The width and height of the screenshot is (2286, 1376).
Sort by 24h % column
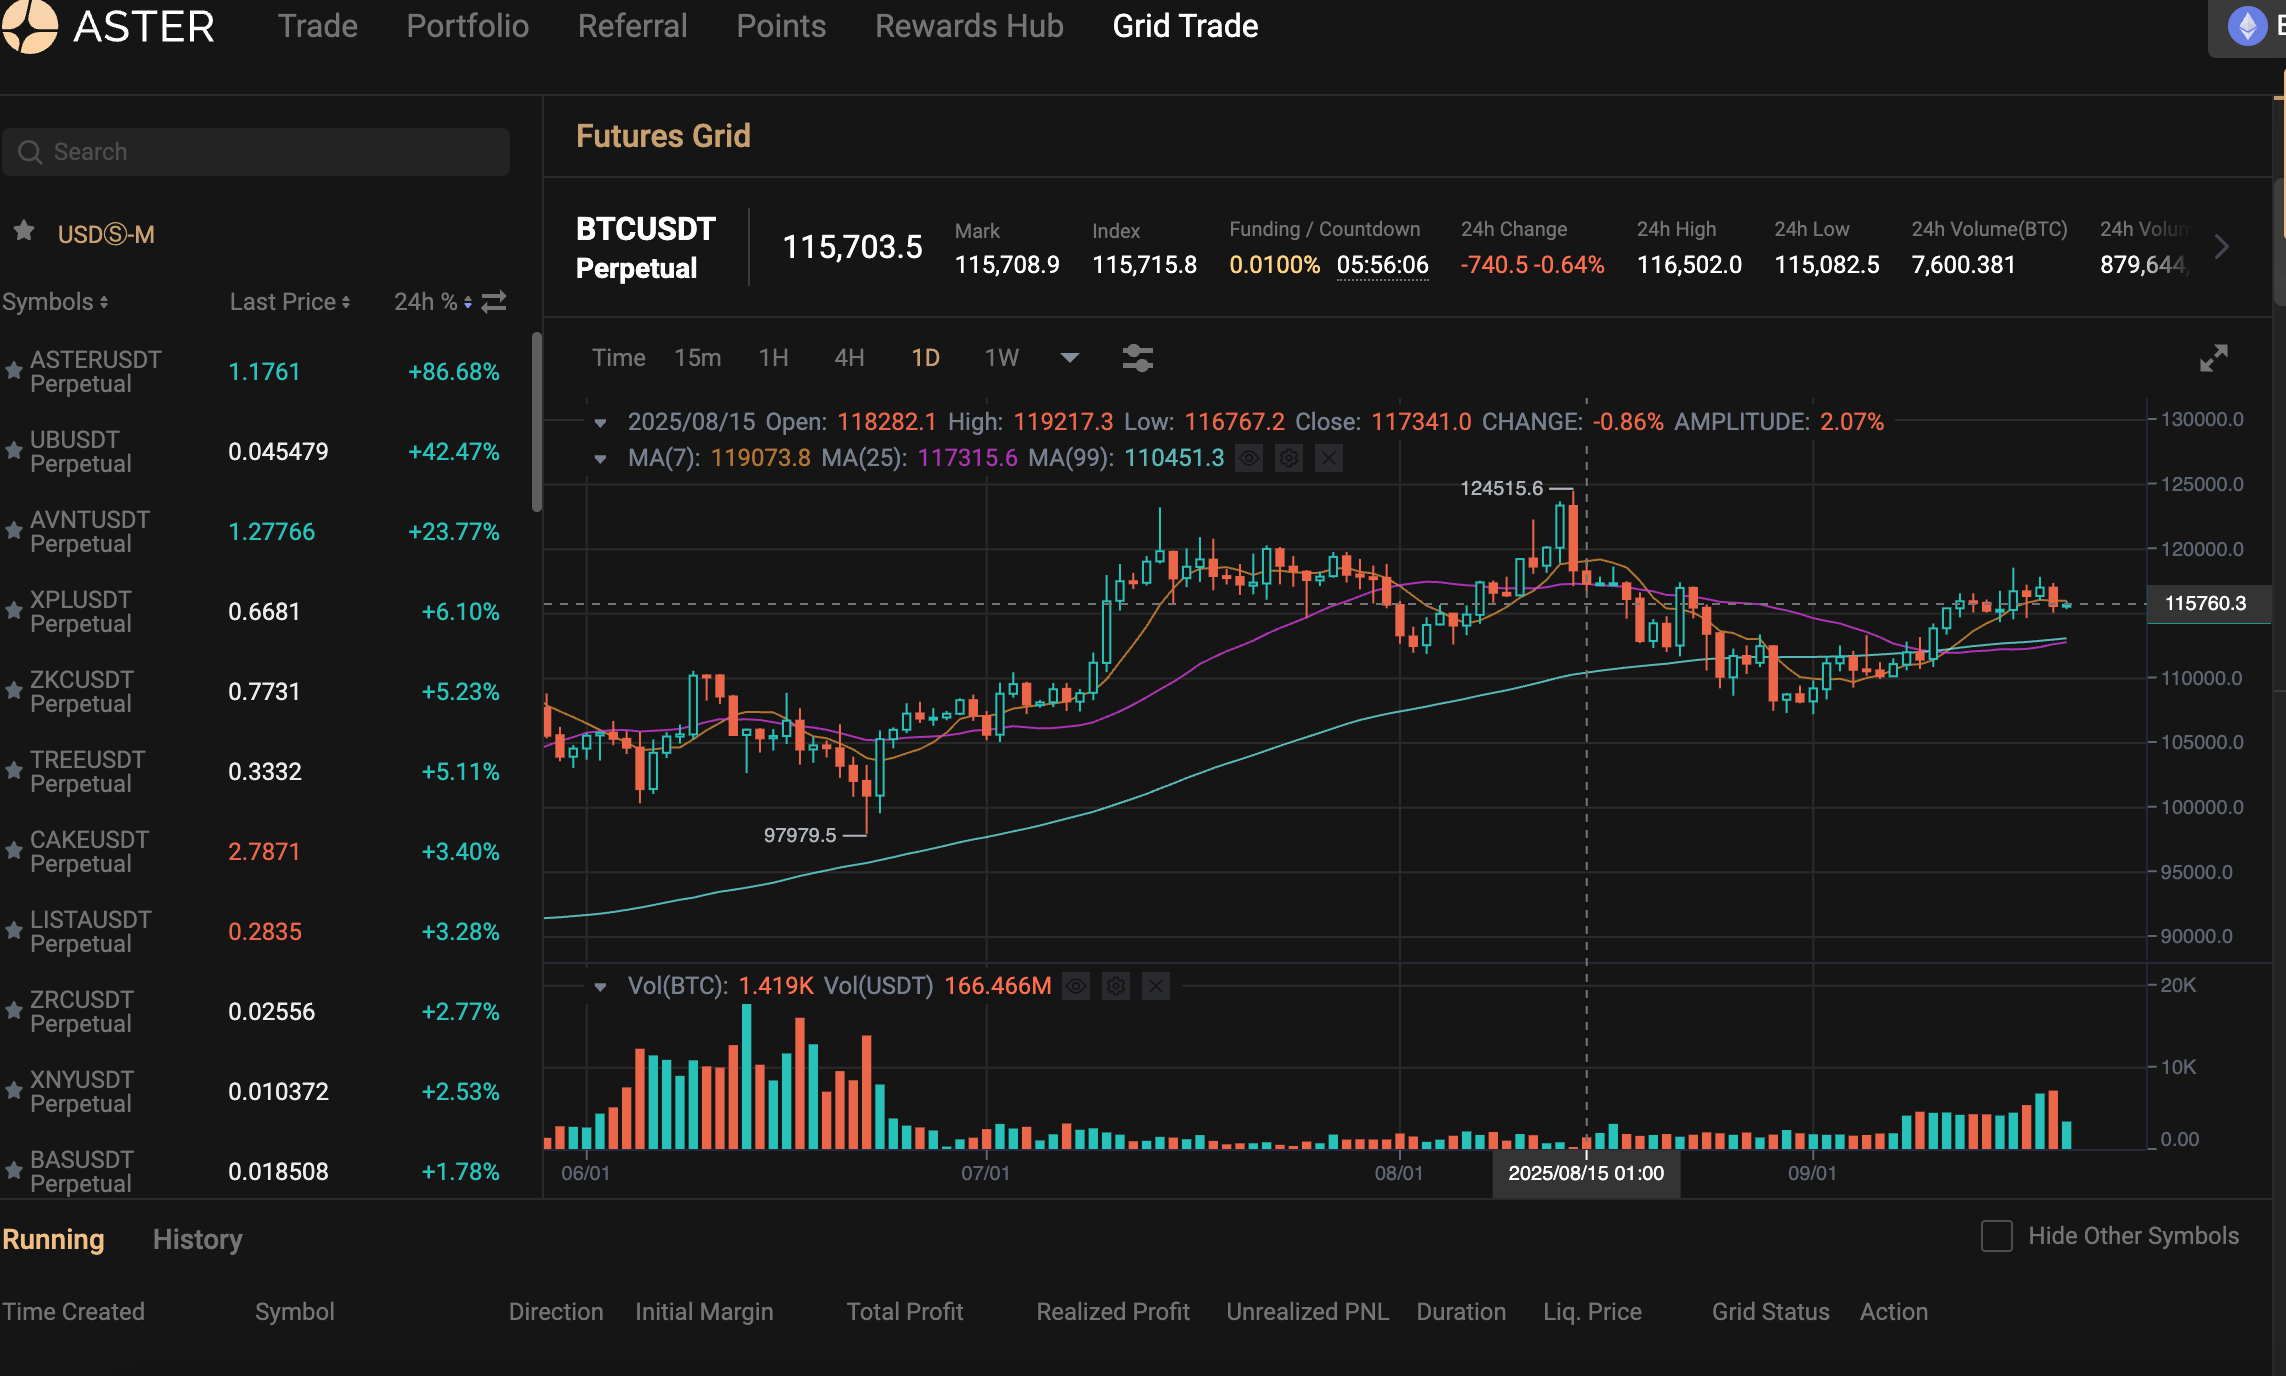click(432, 302)
